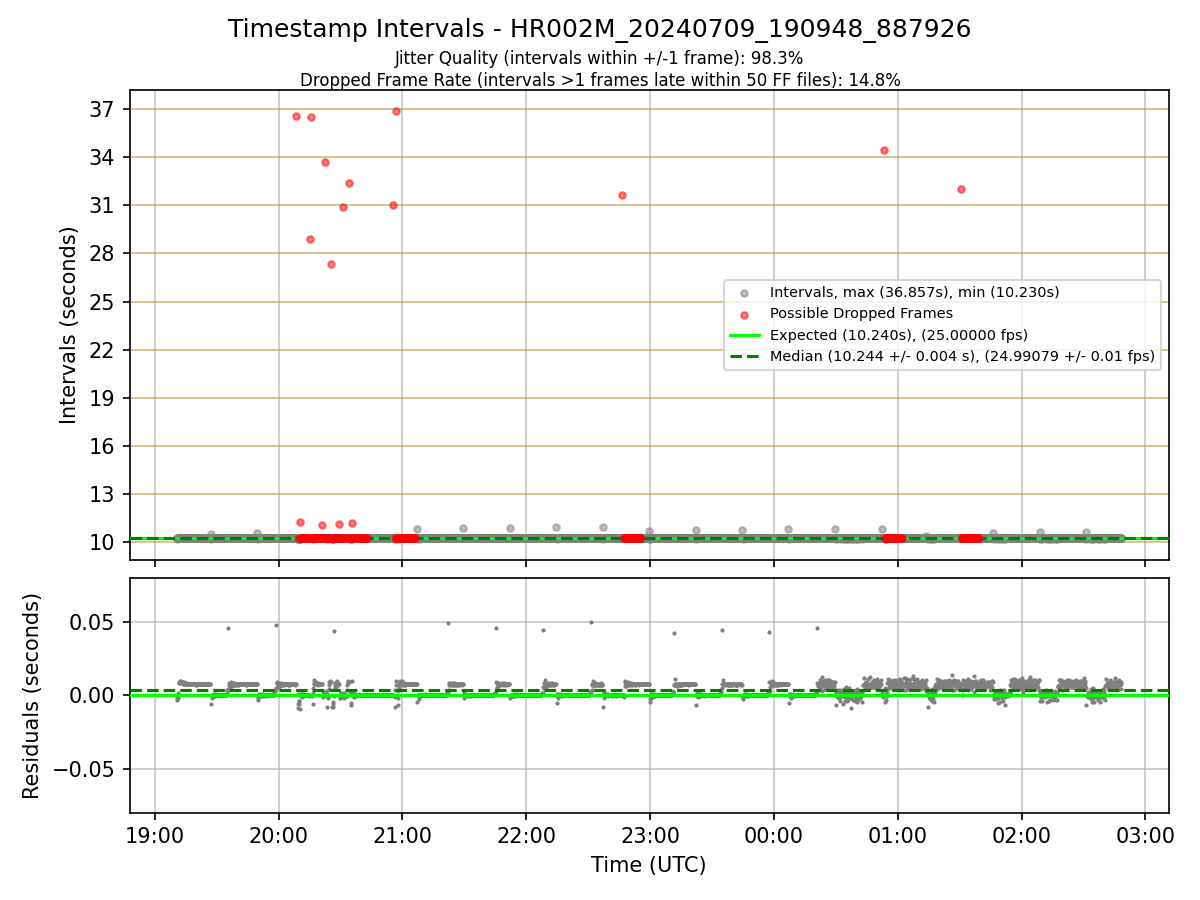Click the 01:00 time axis label
This screenshot has height=900, width=1200.
point(897,835)
